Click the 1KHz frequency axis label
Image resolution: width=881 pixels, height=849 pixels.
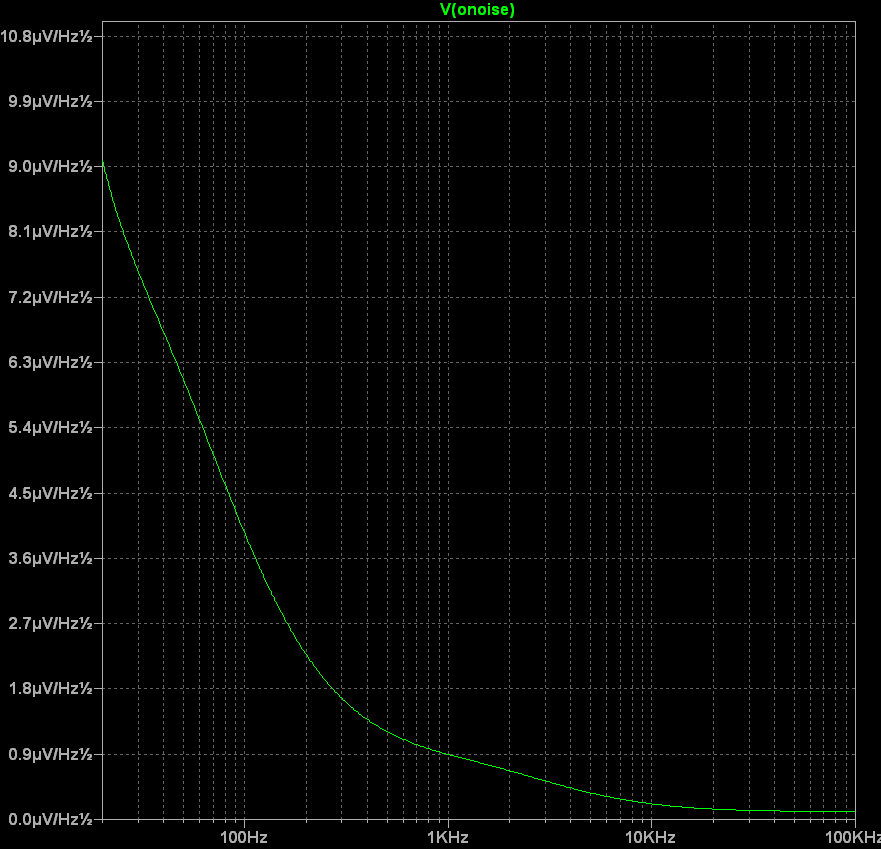(448, 837)
